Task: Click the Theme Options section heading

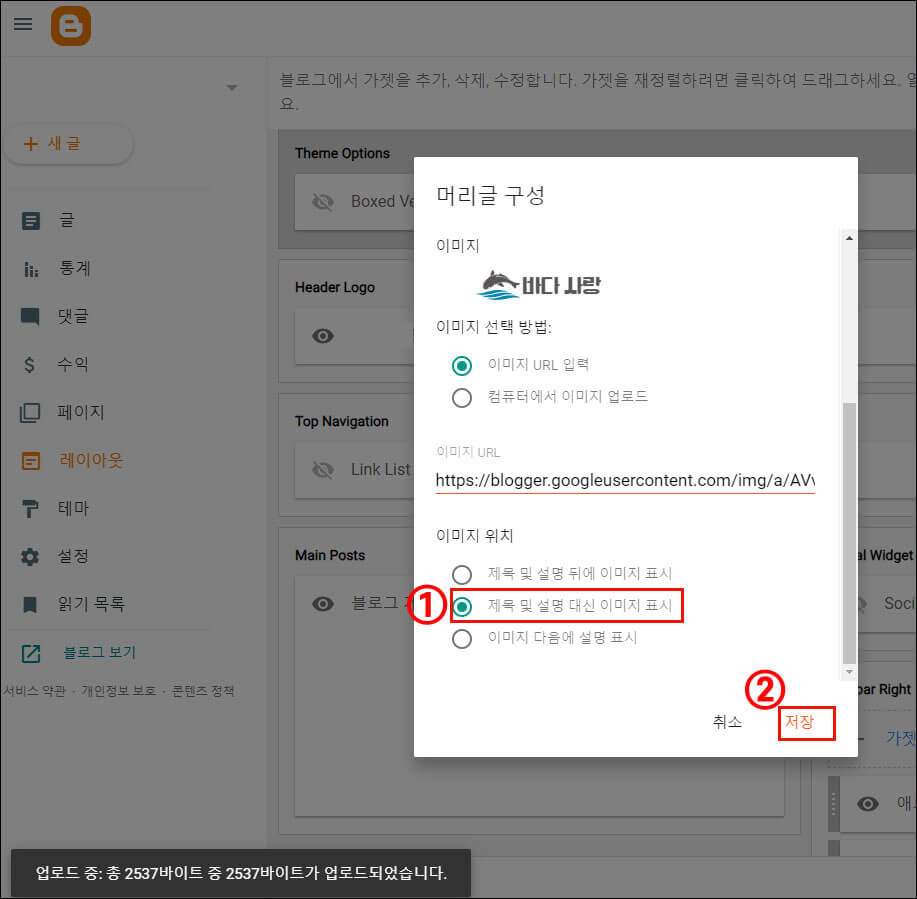Action: click(342, 153)
